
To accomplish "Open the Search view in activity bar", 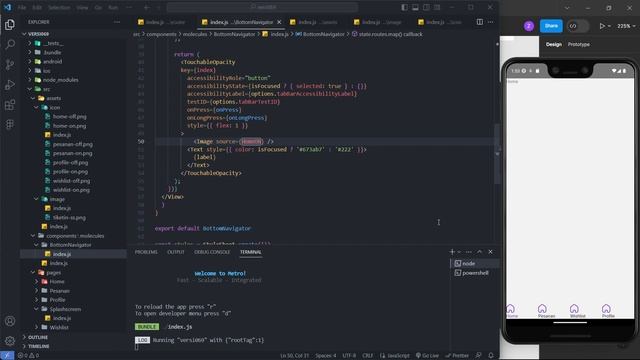I will point(10,44).
